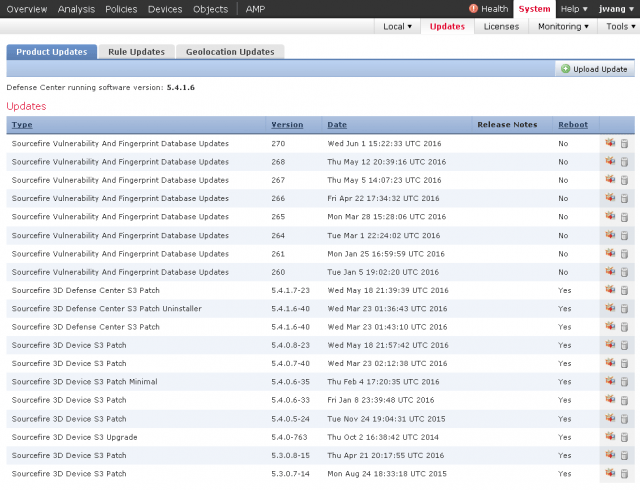Delete the S3 Patch Uninstaller 5.4.1.6-40
The image size is (640, 490).
coord(624,309)
